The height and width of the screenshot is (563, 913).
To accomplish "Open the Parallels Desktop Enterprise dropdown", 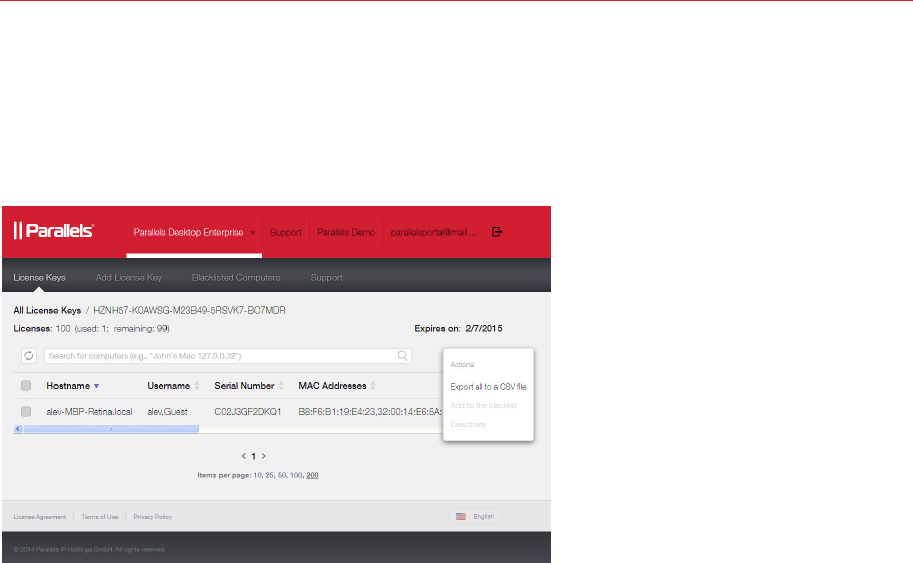I will pos(194,232).
